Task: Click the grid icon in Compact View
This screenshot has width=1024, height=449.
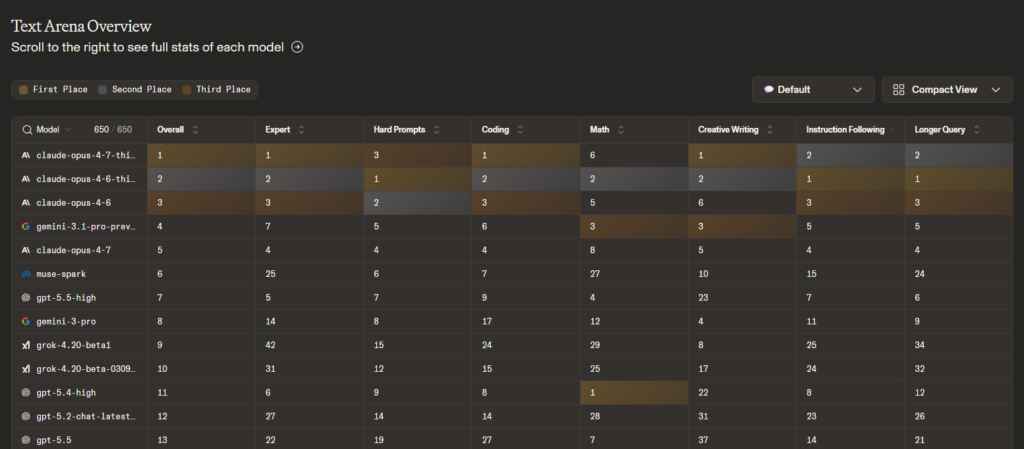Action: click(899, 89)
